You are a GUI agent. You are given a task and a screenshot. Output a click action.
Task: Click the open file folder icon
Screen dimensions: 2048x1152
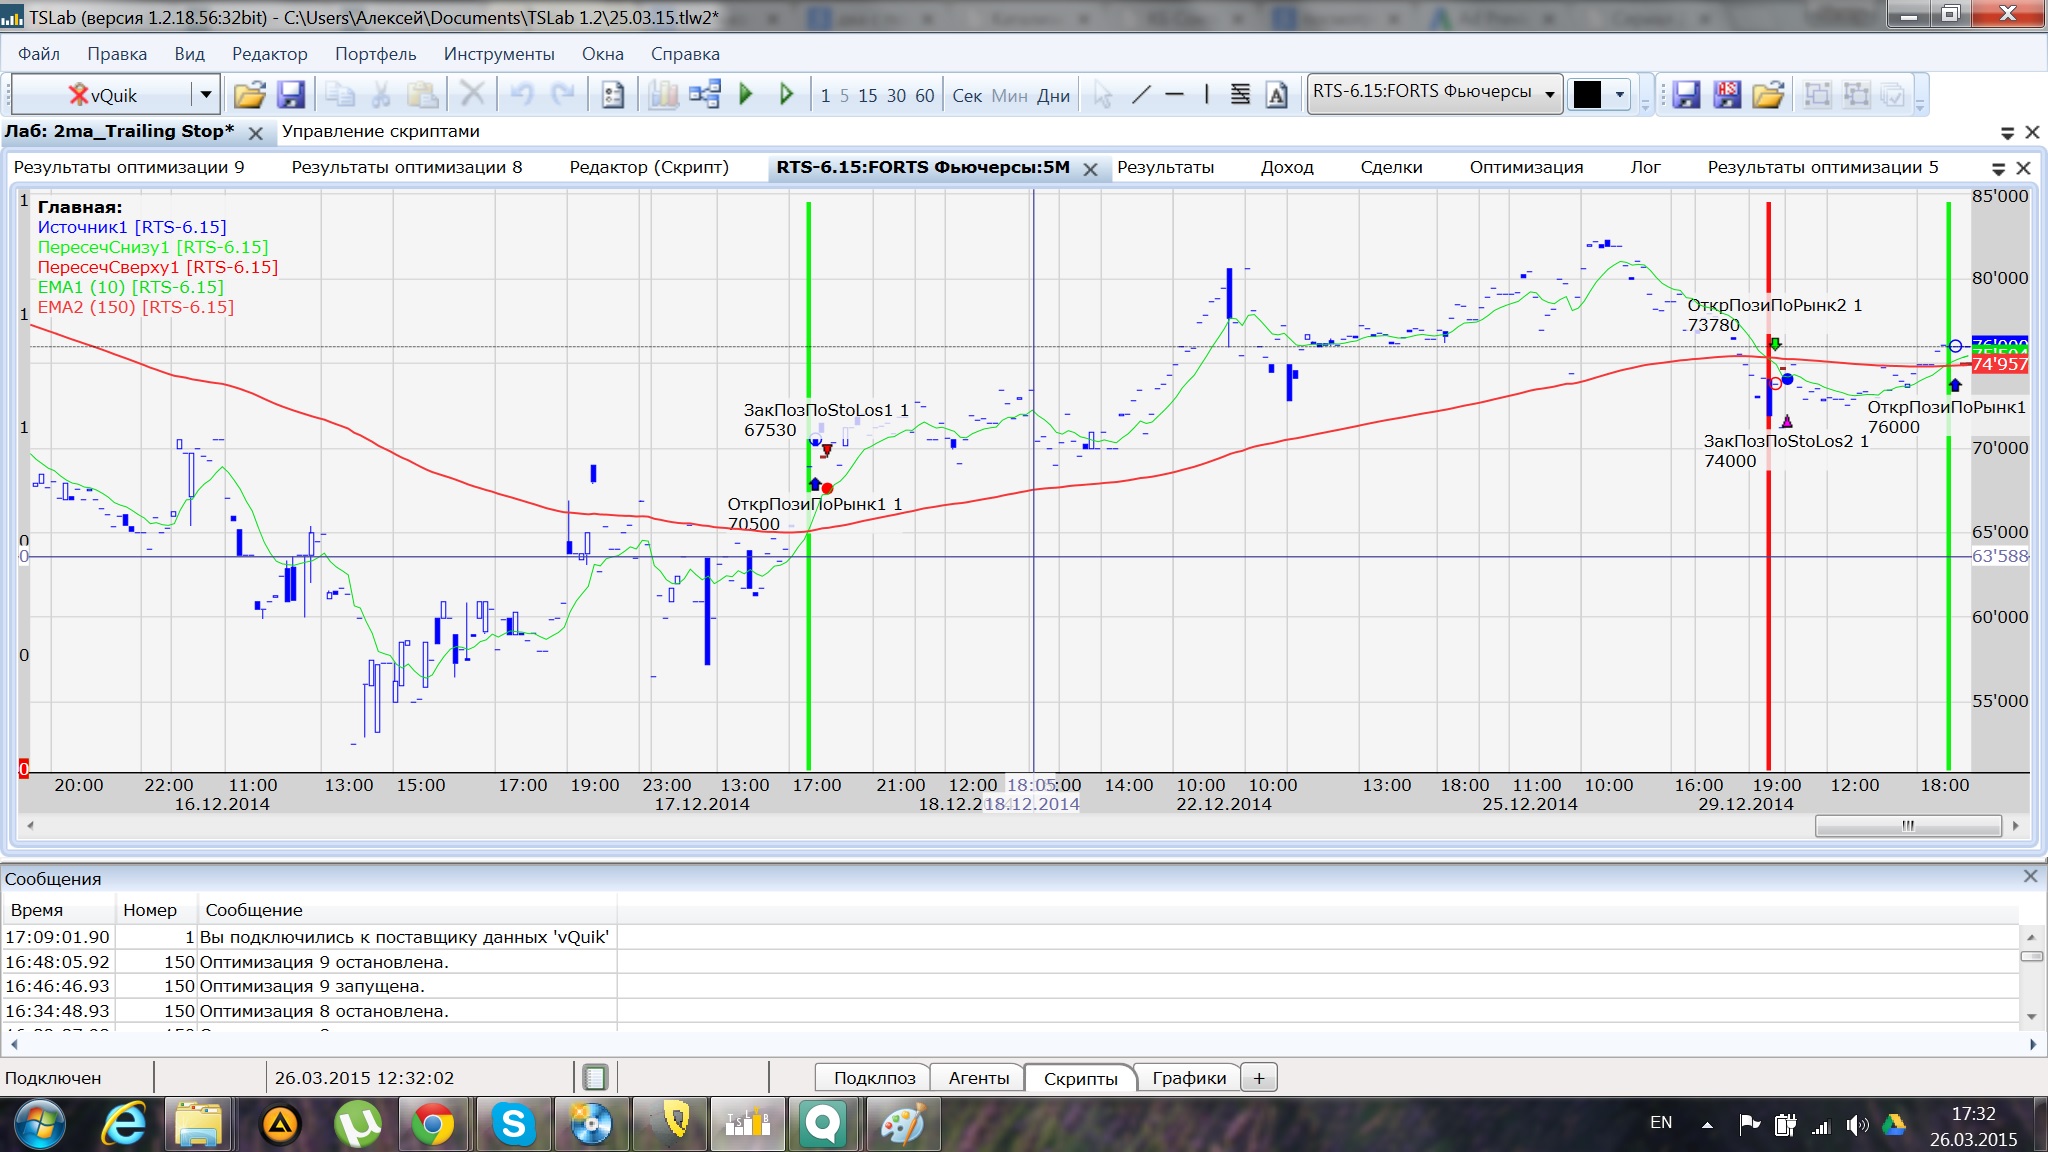(x=249, y=95)
